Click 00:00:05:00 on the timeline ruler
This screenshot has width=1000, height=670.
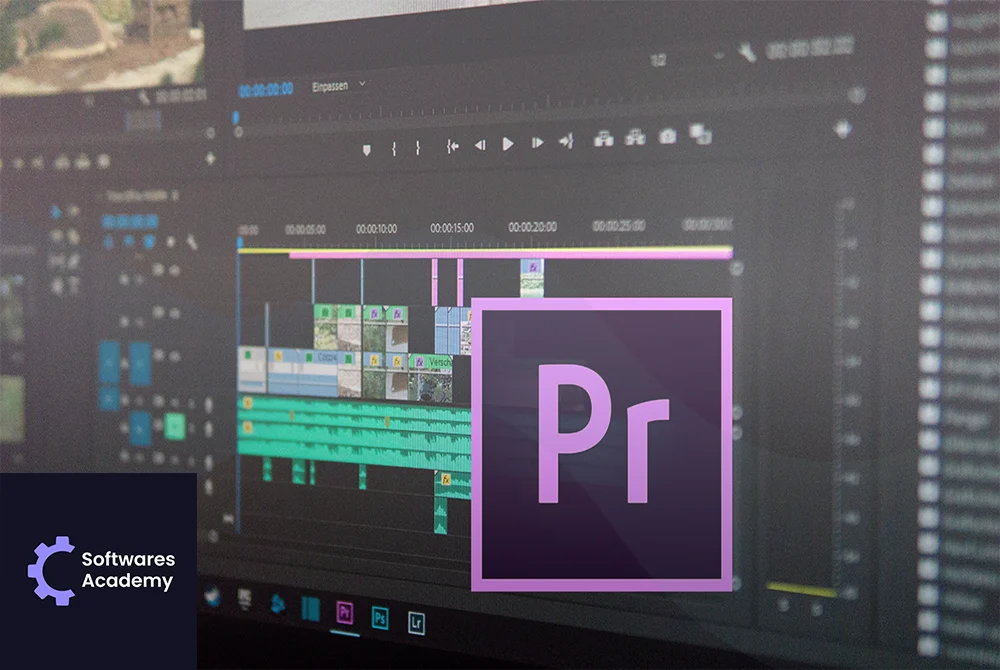305,229
